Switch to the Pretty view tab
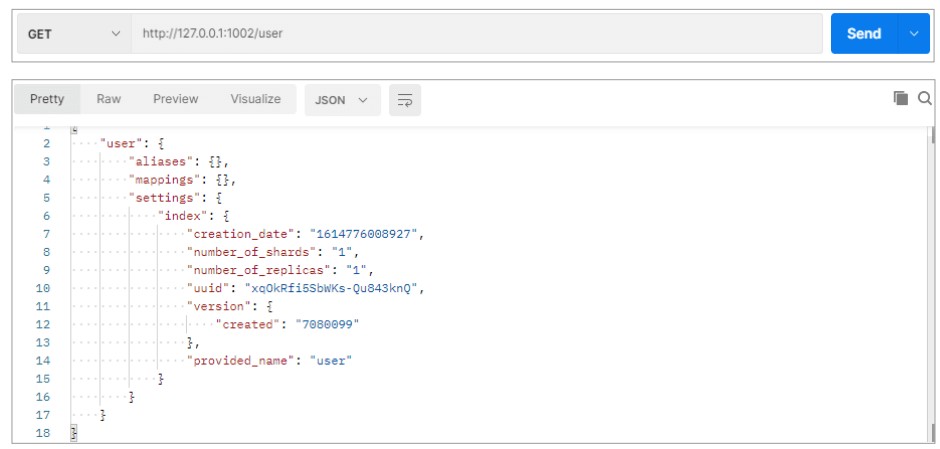The width and height of the screenshot is (940, 449). tap(47, 99)
